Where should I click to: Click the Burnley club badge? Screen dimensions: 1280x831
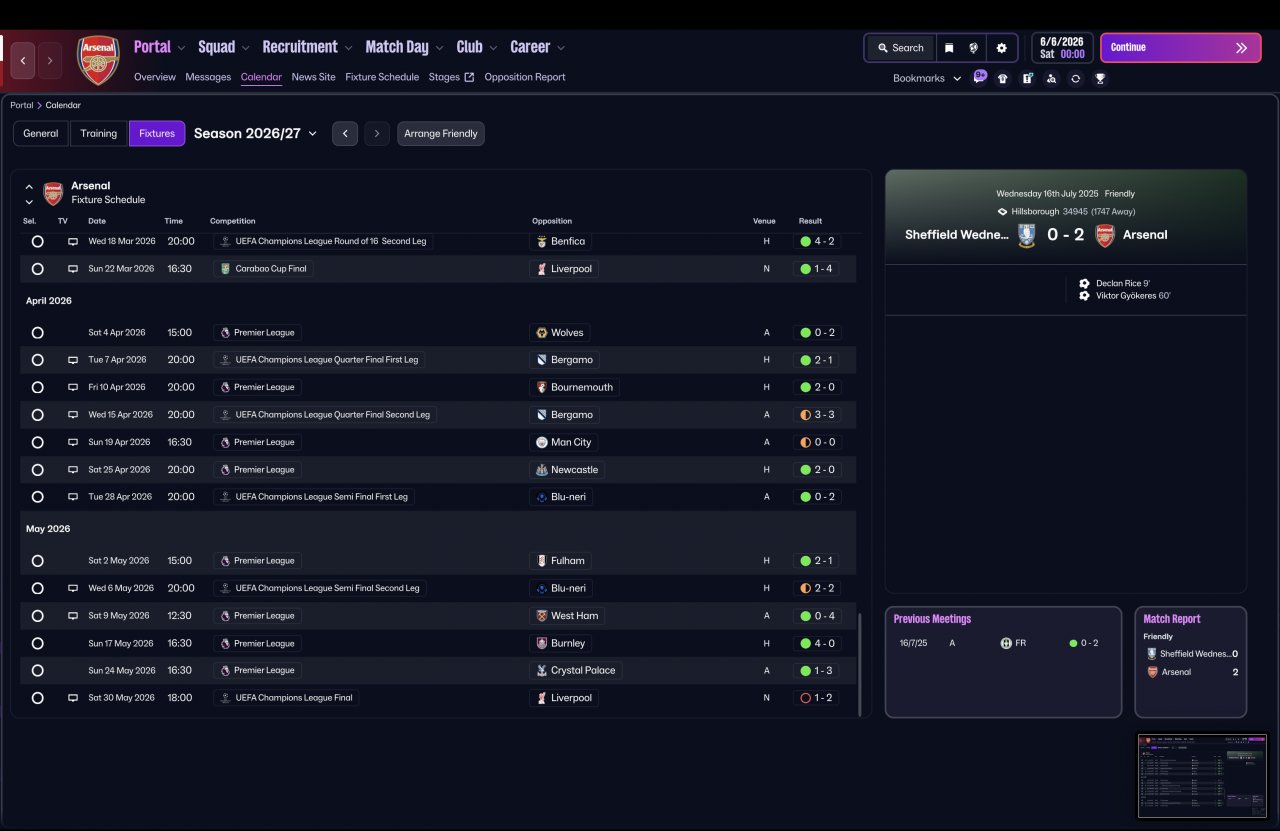[542, 643]
